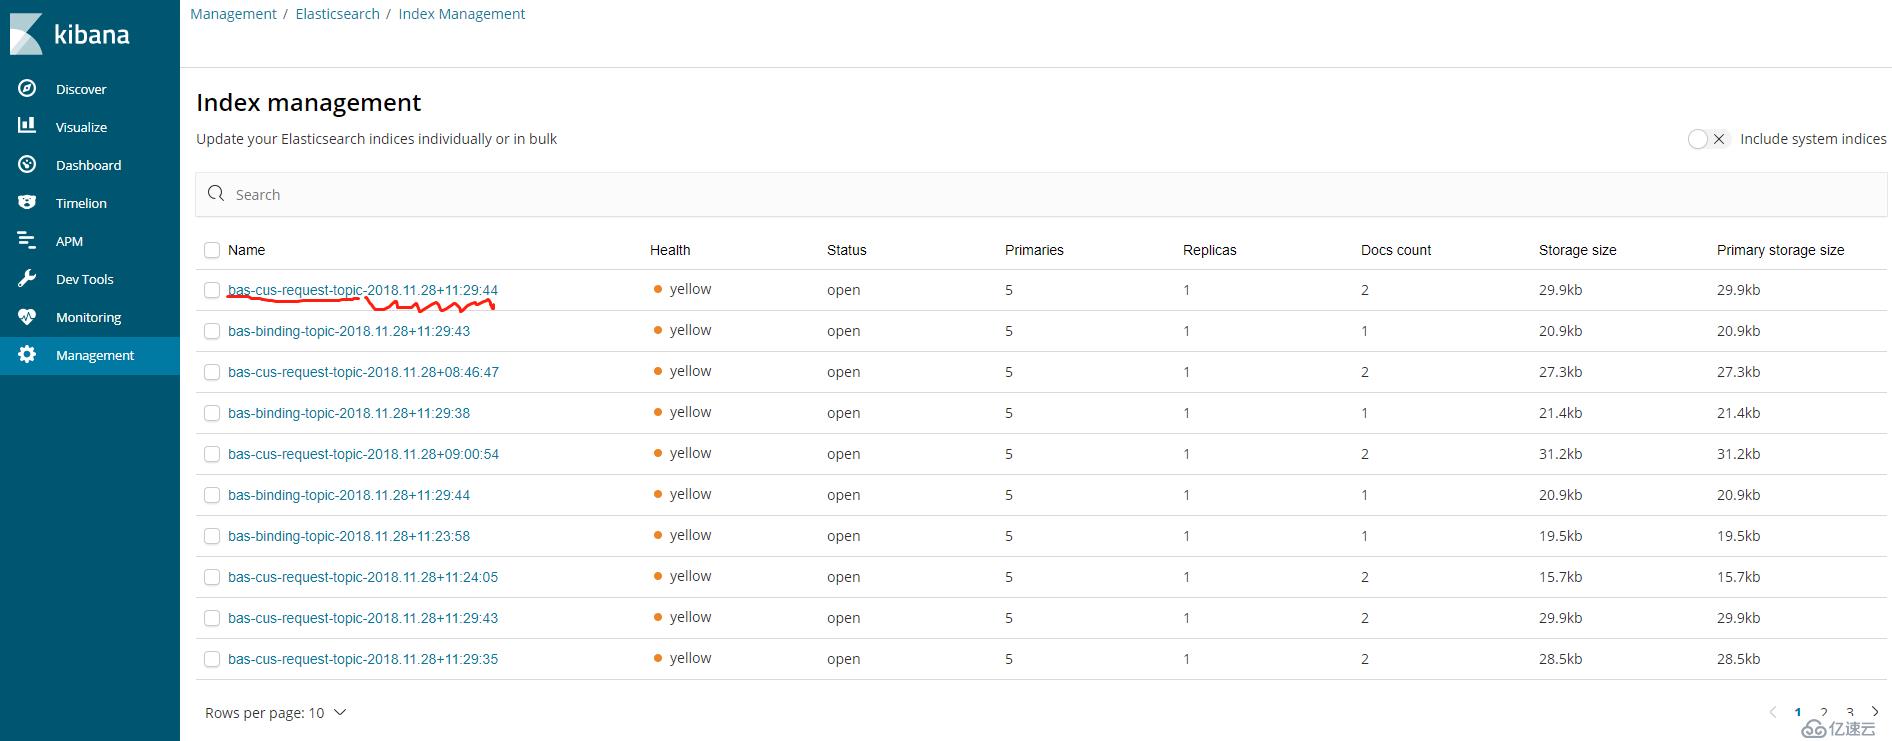
Task: Open APM icon in sidebar
Action: click(x=27, y=240)
